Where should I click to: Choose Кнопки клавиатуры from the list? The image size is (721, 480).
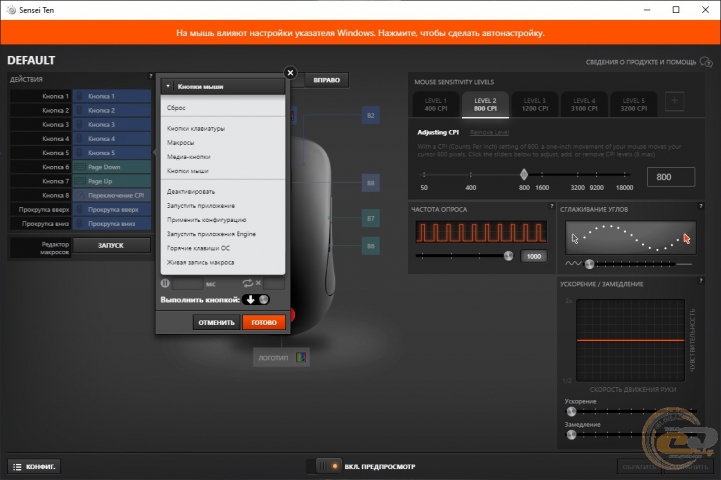(x=223, y=129)
